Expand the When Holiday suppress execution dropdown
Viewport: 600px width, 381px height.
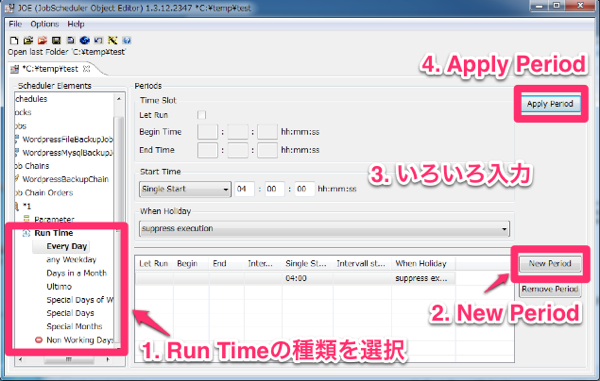[324, 229]
